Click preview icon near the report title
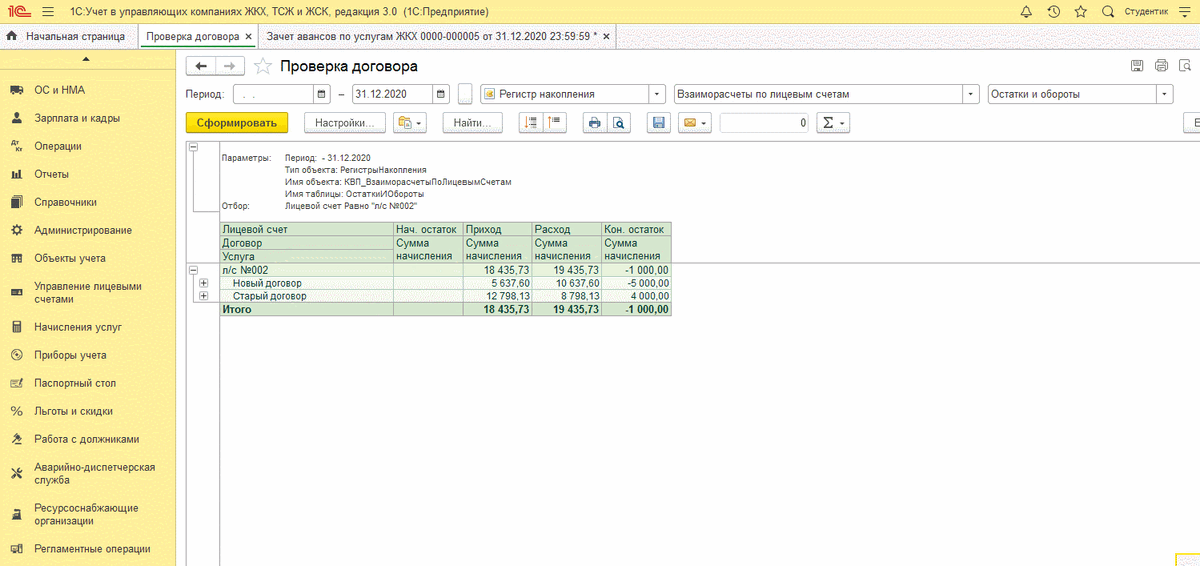This screenshot has width=1200, height=566. click(1185, 66)
